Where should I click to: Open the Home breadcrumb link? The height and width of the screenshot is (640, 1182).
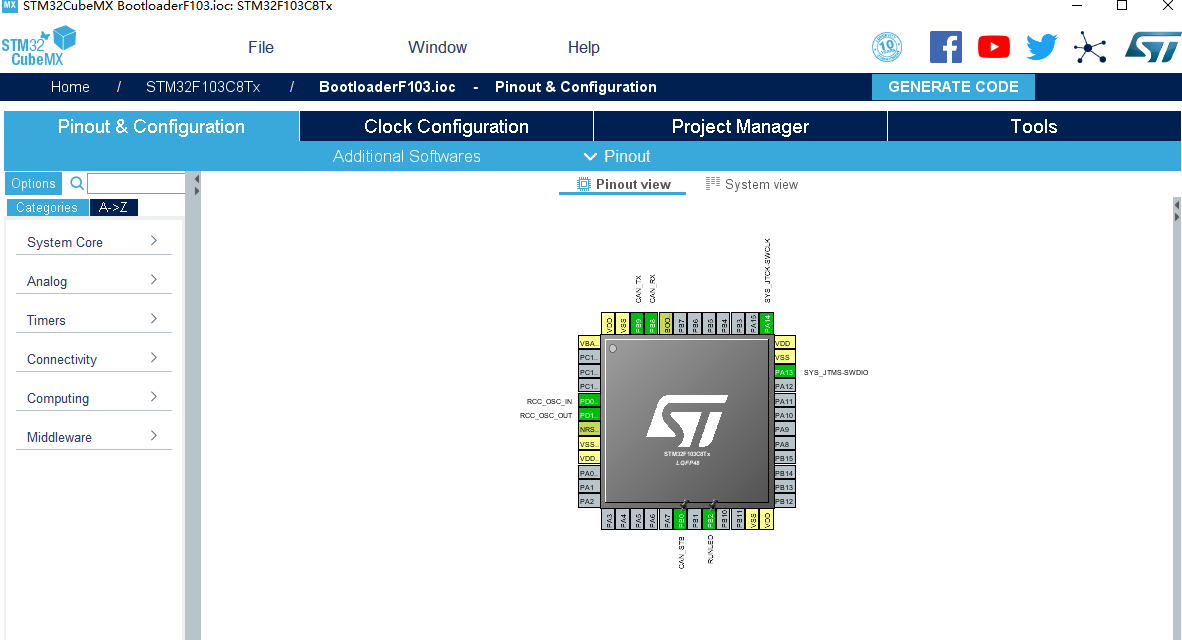(70, 87)
